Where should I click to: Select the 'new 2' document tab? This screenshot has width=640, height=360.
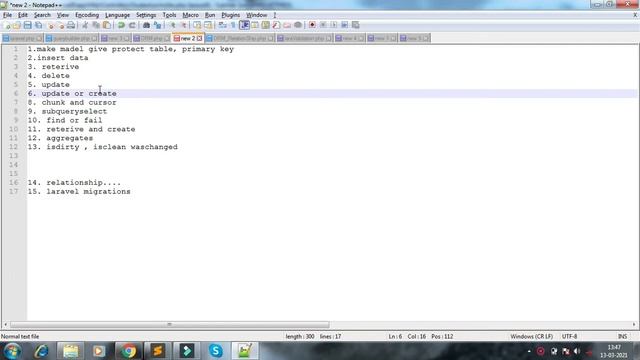click(188, 38)
